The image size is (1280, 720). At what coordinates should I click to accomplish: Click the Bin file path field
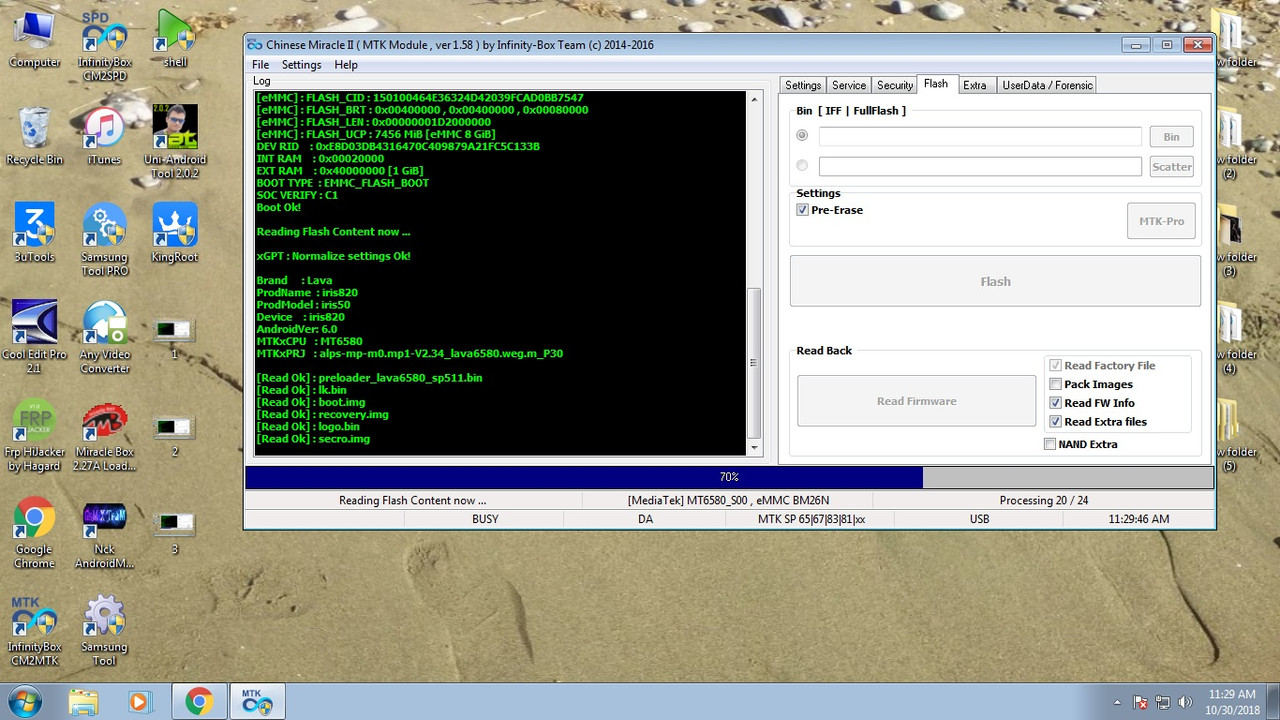pos(980,136)
